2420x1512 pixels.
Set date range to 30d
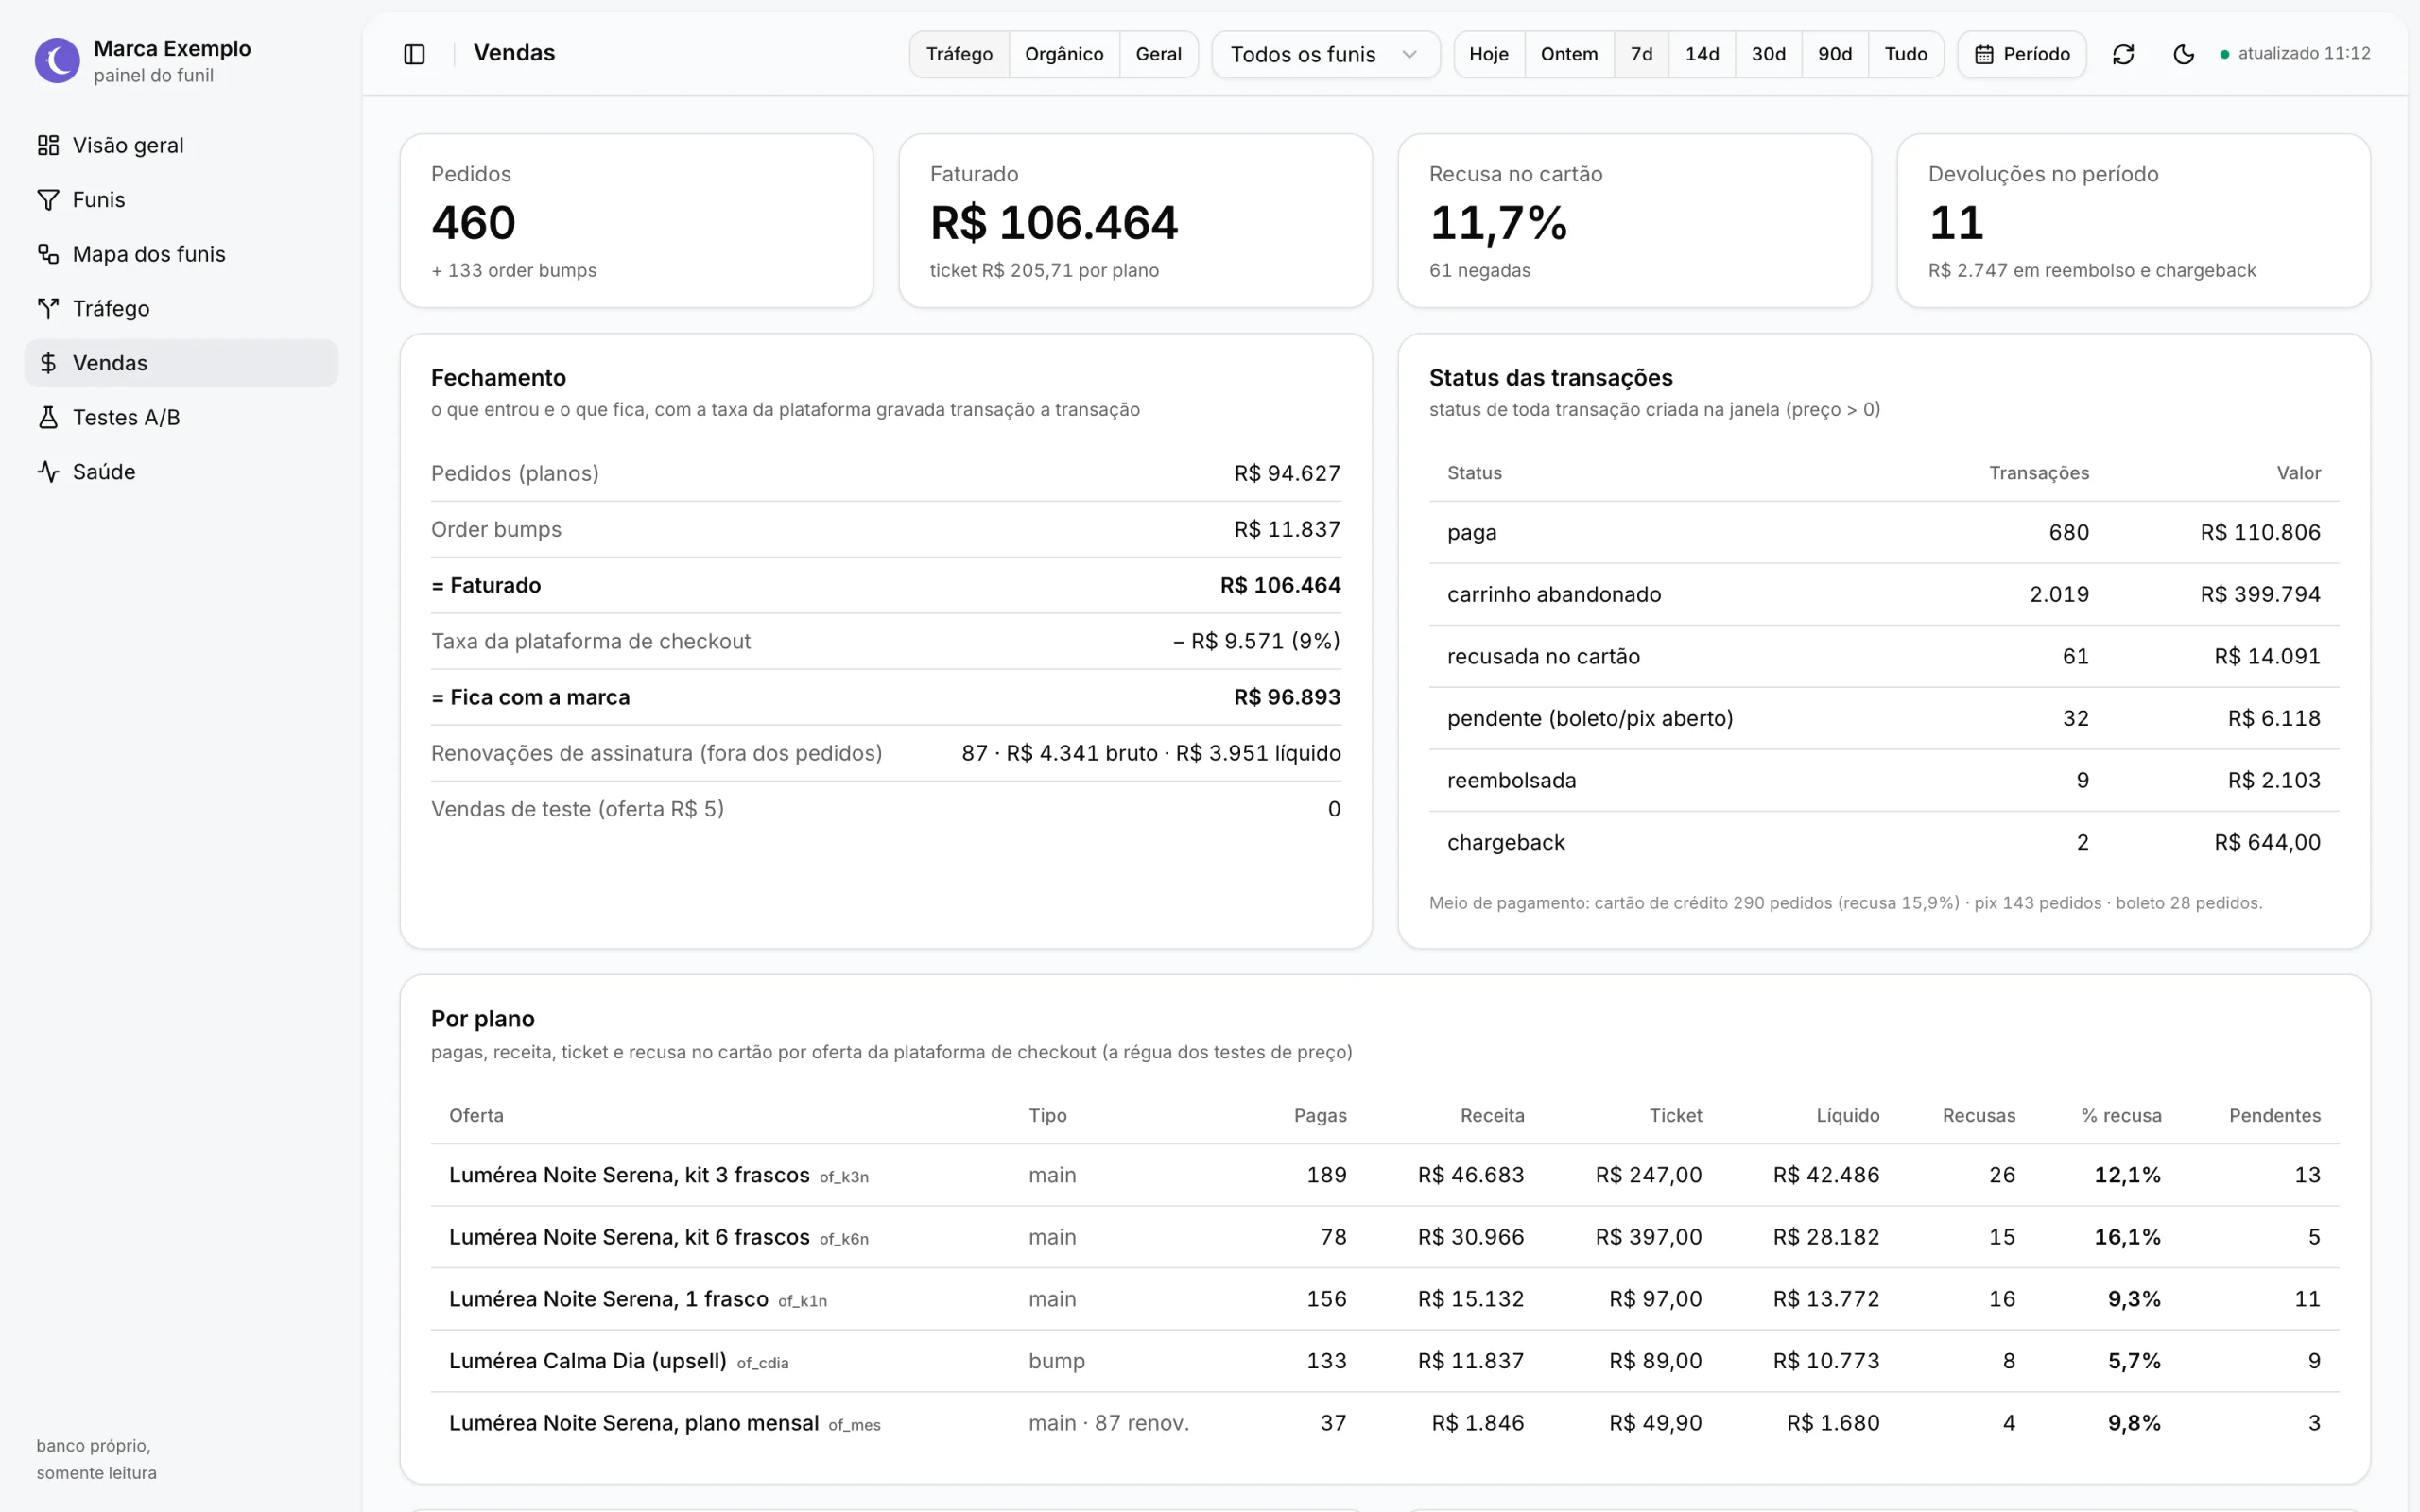(x=1768, y=54)
